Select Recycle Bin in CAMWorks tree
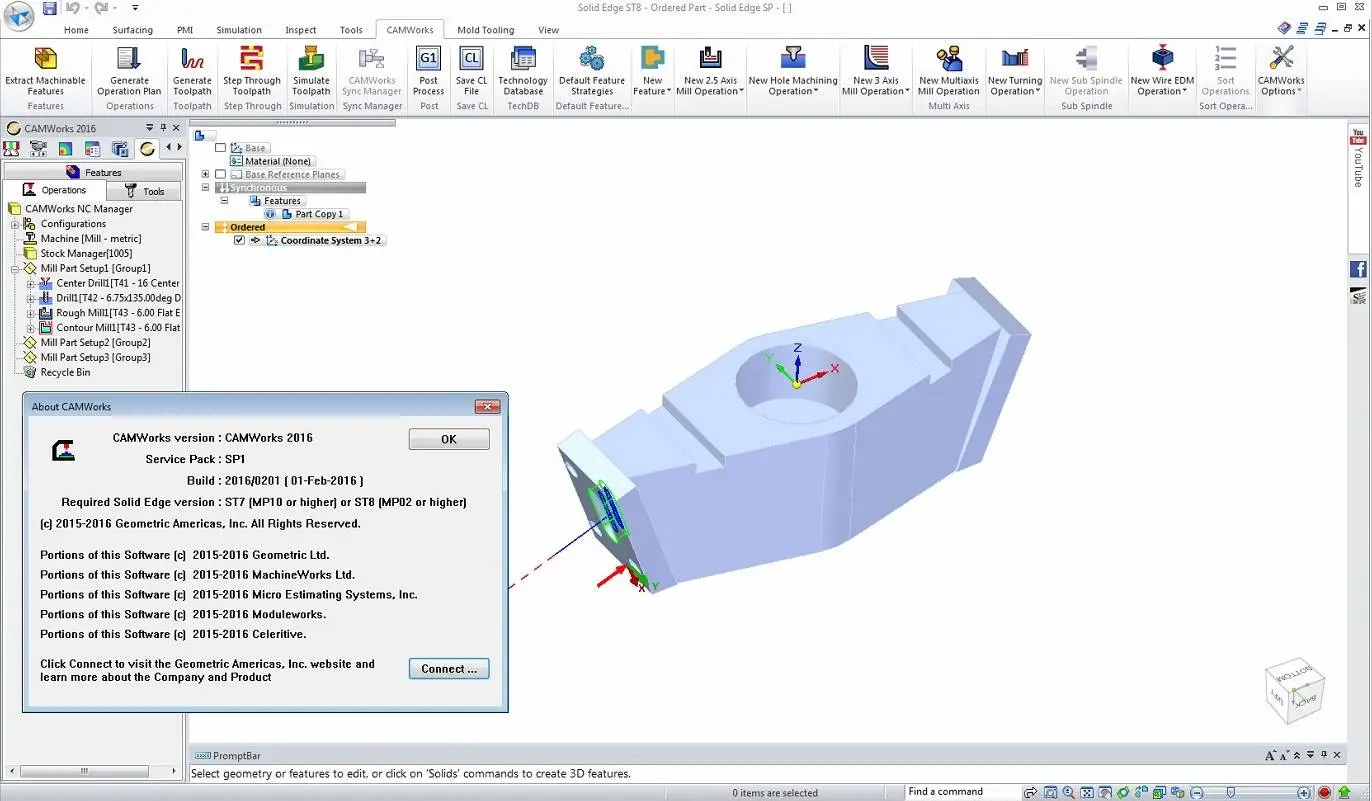 [x=65, y=372]
